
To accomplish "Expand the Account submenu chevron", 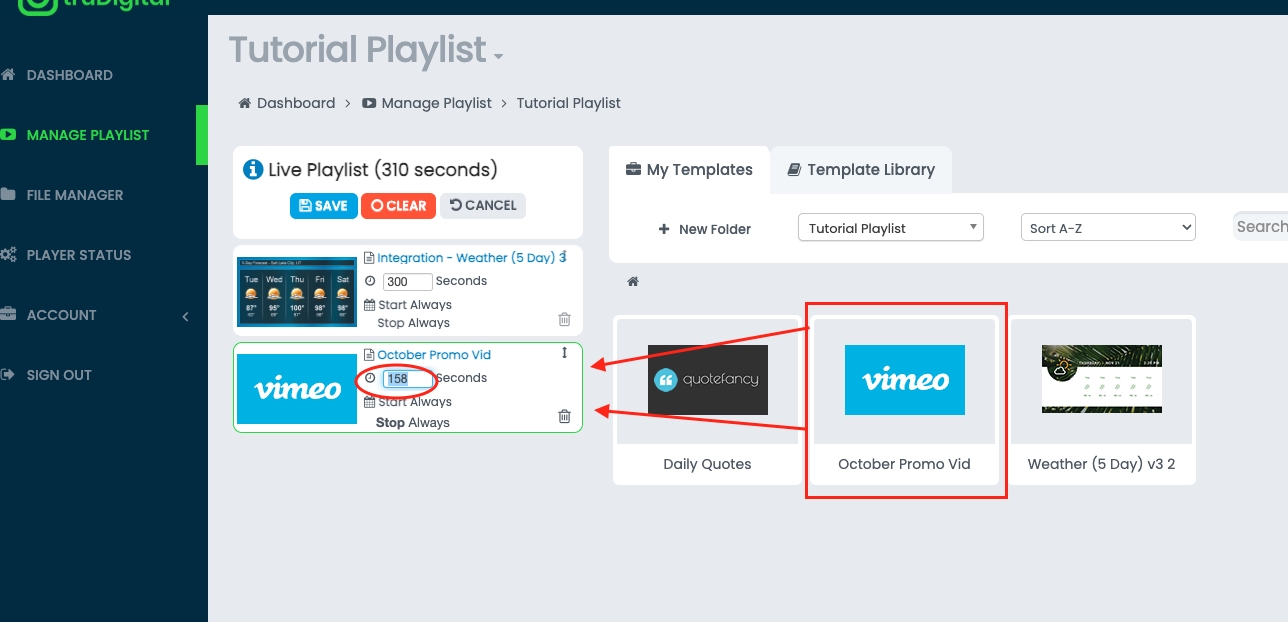I will (x=186, y=316).
